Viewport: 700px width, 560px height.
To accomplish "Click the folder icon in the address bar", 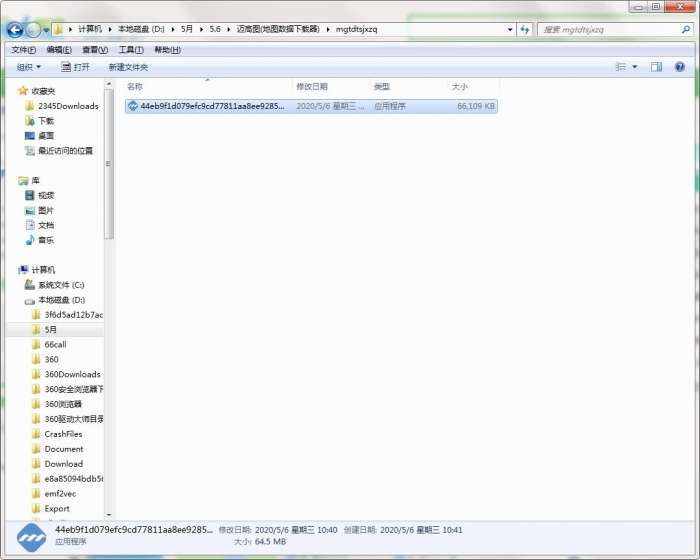I will pos(58,29).
